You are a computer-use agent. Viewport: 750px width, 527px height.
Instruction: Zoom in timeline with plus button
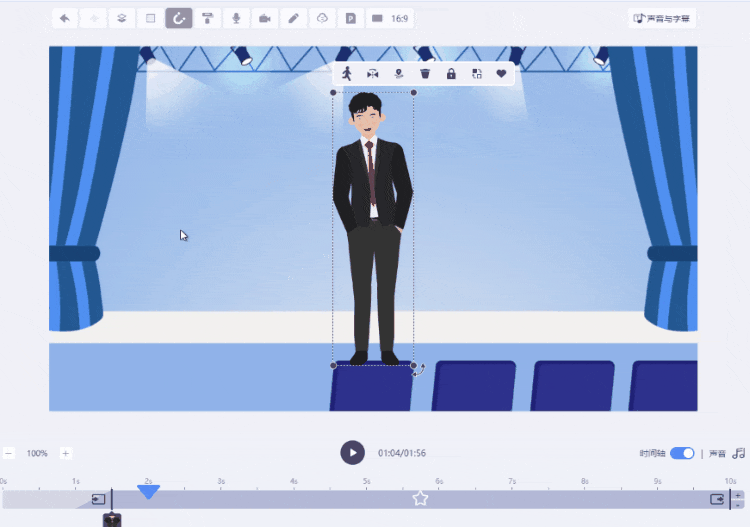point(66,453)
